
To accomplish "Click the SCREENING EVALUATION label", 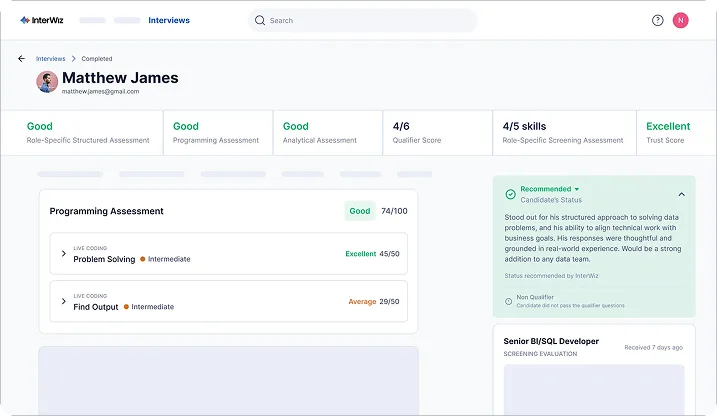I will [x=540, y=354].
